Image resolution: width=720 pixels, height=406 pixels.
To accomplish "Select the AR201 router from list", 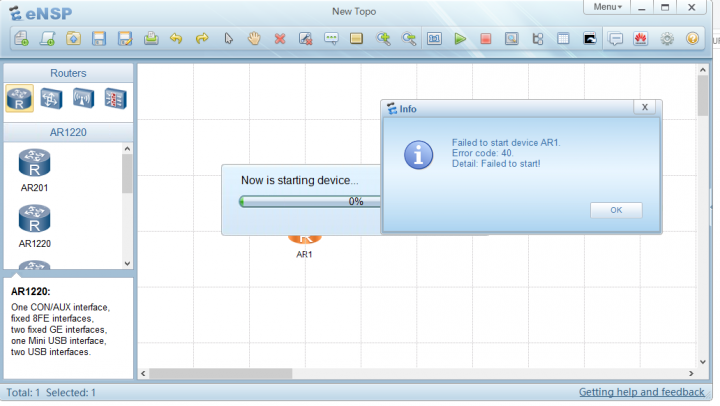I will tap(35, 164).
